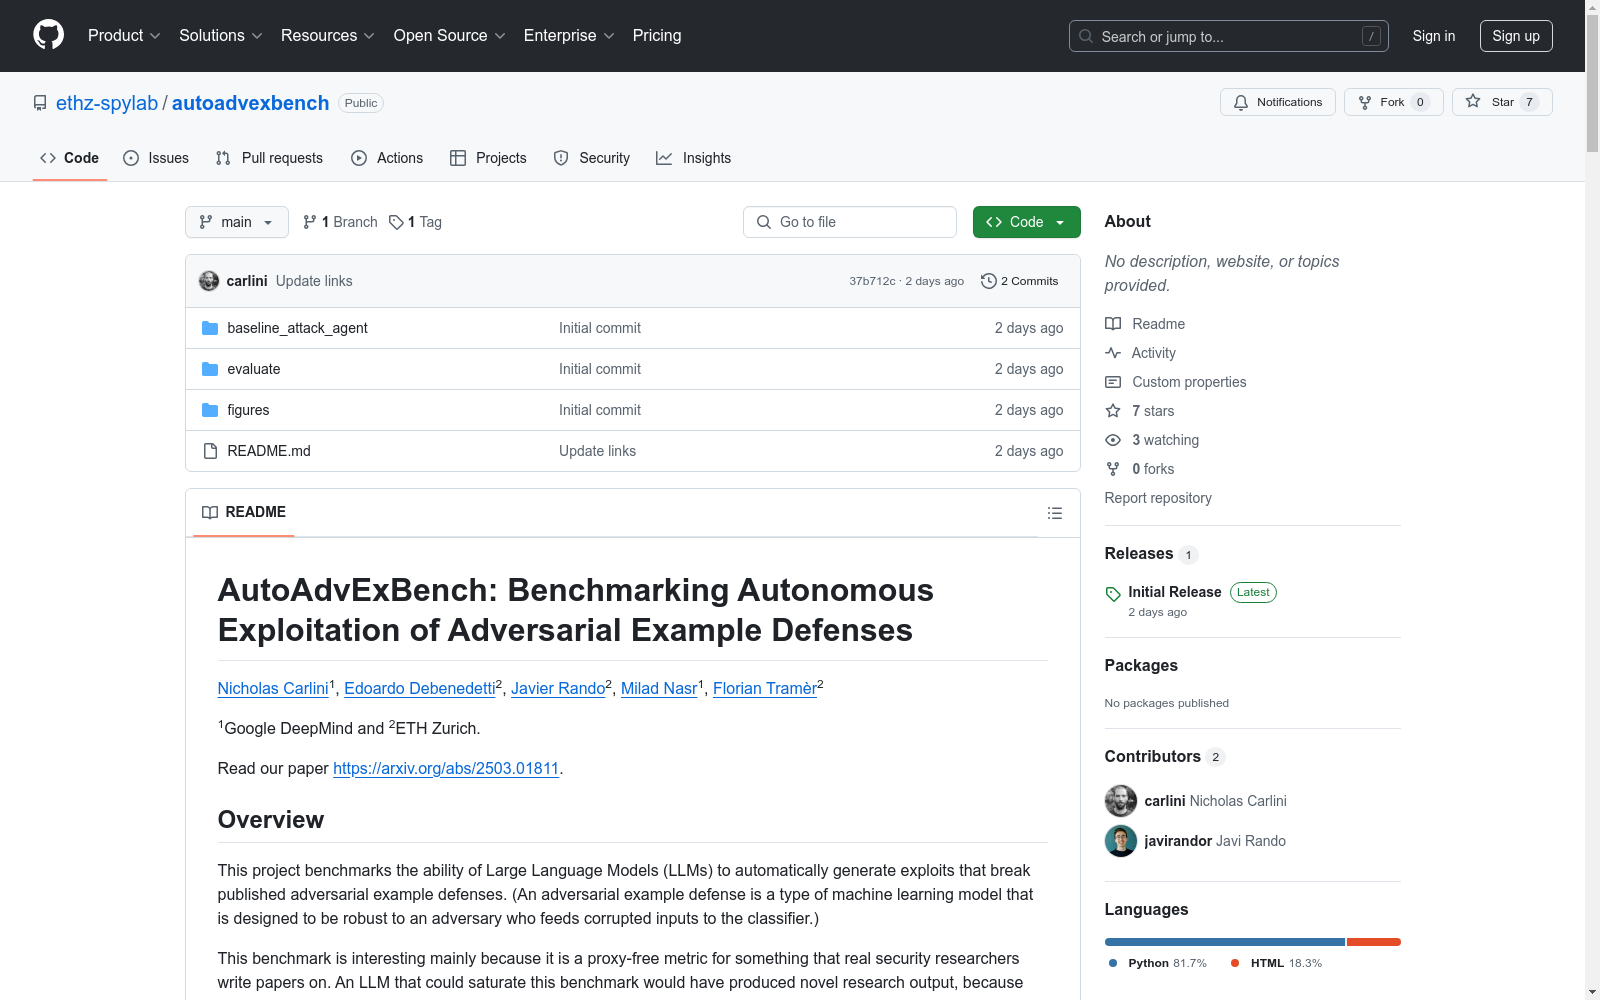Image resolution: width=1600 pixels, height=1000 pixels.
Task: Open the arxiv.org/abs/2503.01811 paper link
Action: point(446,768)
